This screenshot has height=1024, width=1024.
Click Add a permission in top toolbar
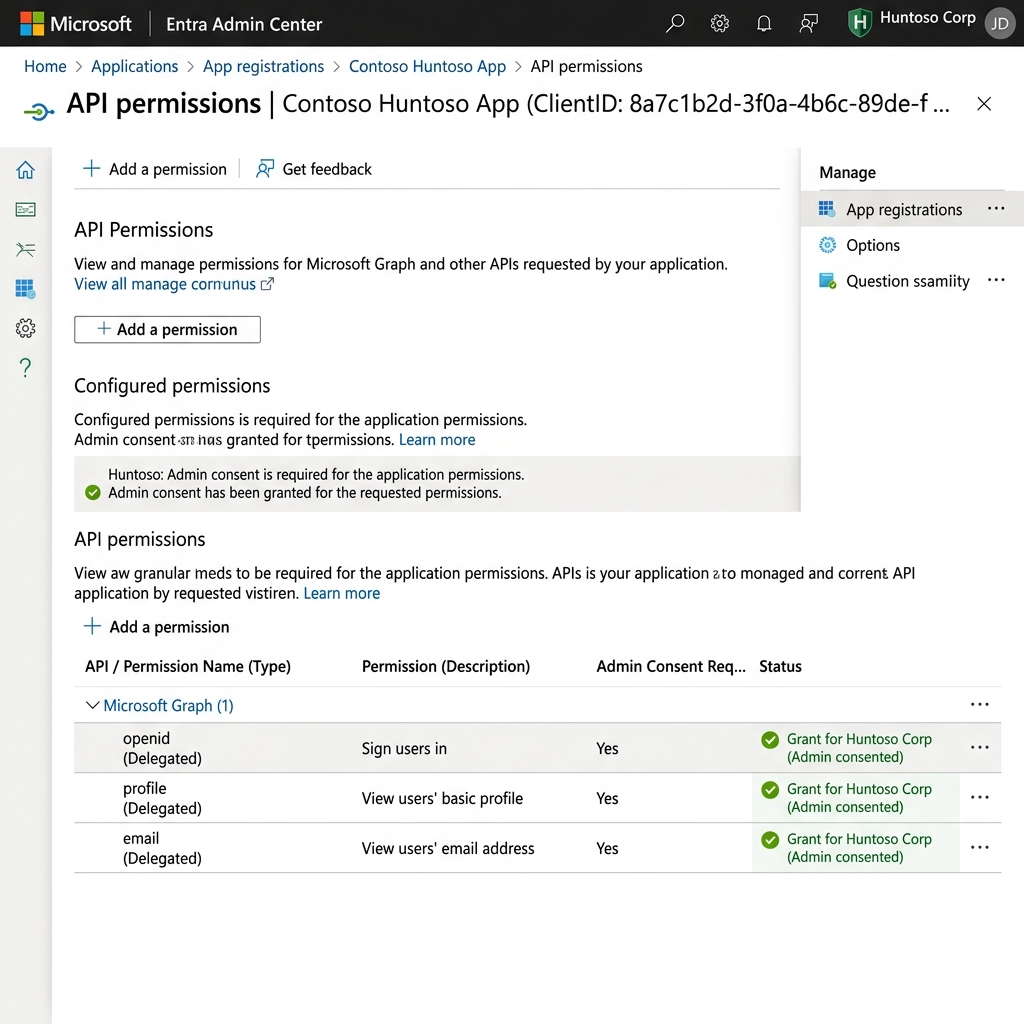(155, 169)
